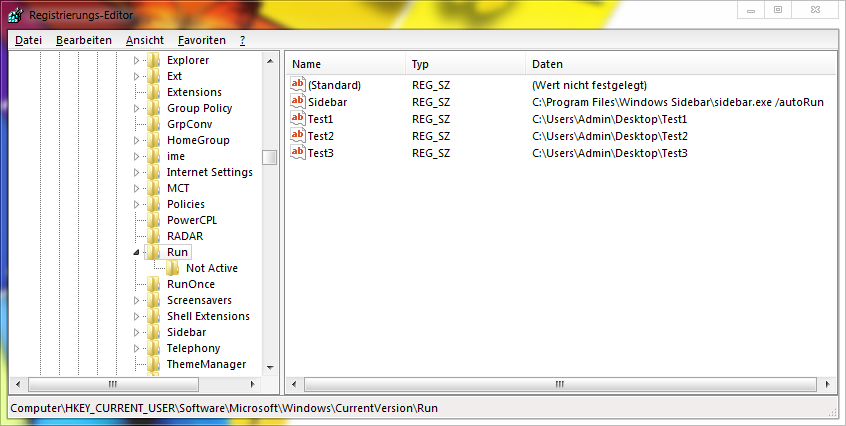Select the ThemeManager tree key
846x426 pixels.
[x=206, y=364]
